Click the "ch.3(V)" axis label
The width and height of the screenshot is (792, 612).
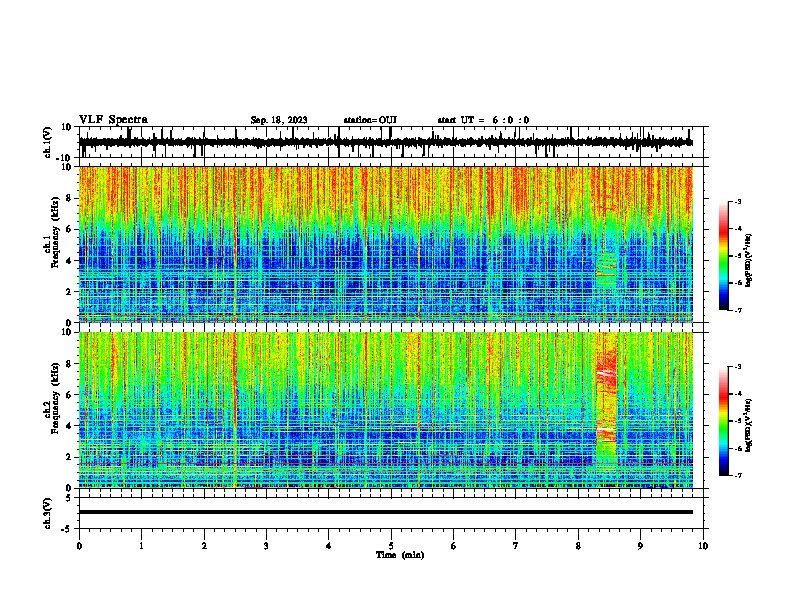pyautogui.click(x=48, y=513)
